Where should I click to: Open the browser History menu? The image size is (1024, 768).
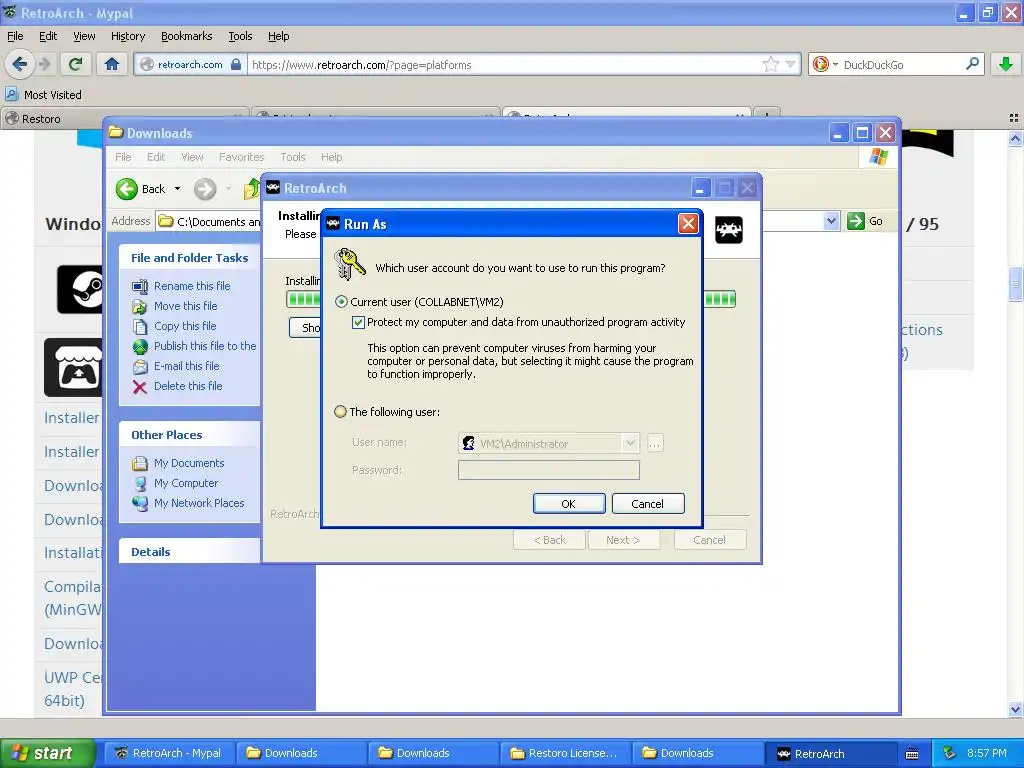pos(127,36)
